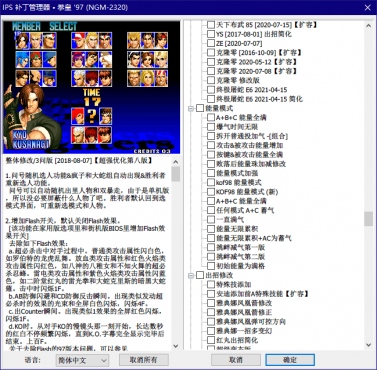
Task: Tick 终极屠蛇 E6 2021-04-15 简化 checkbox
Action: 211,99
